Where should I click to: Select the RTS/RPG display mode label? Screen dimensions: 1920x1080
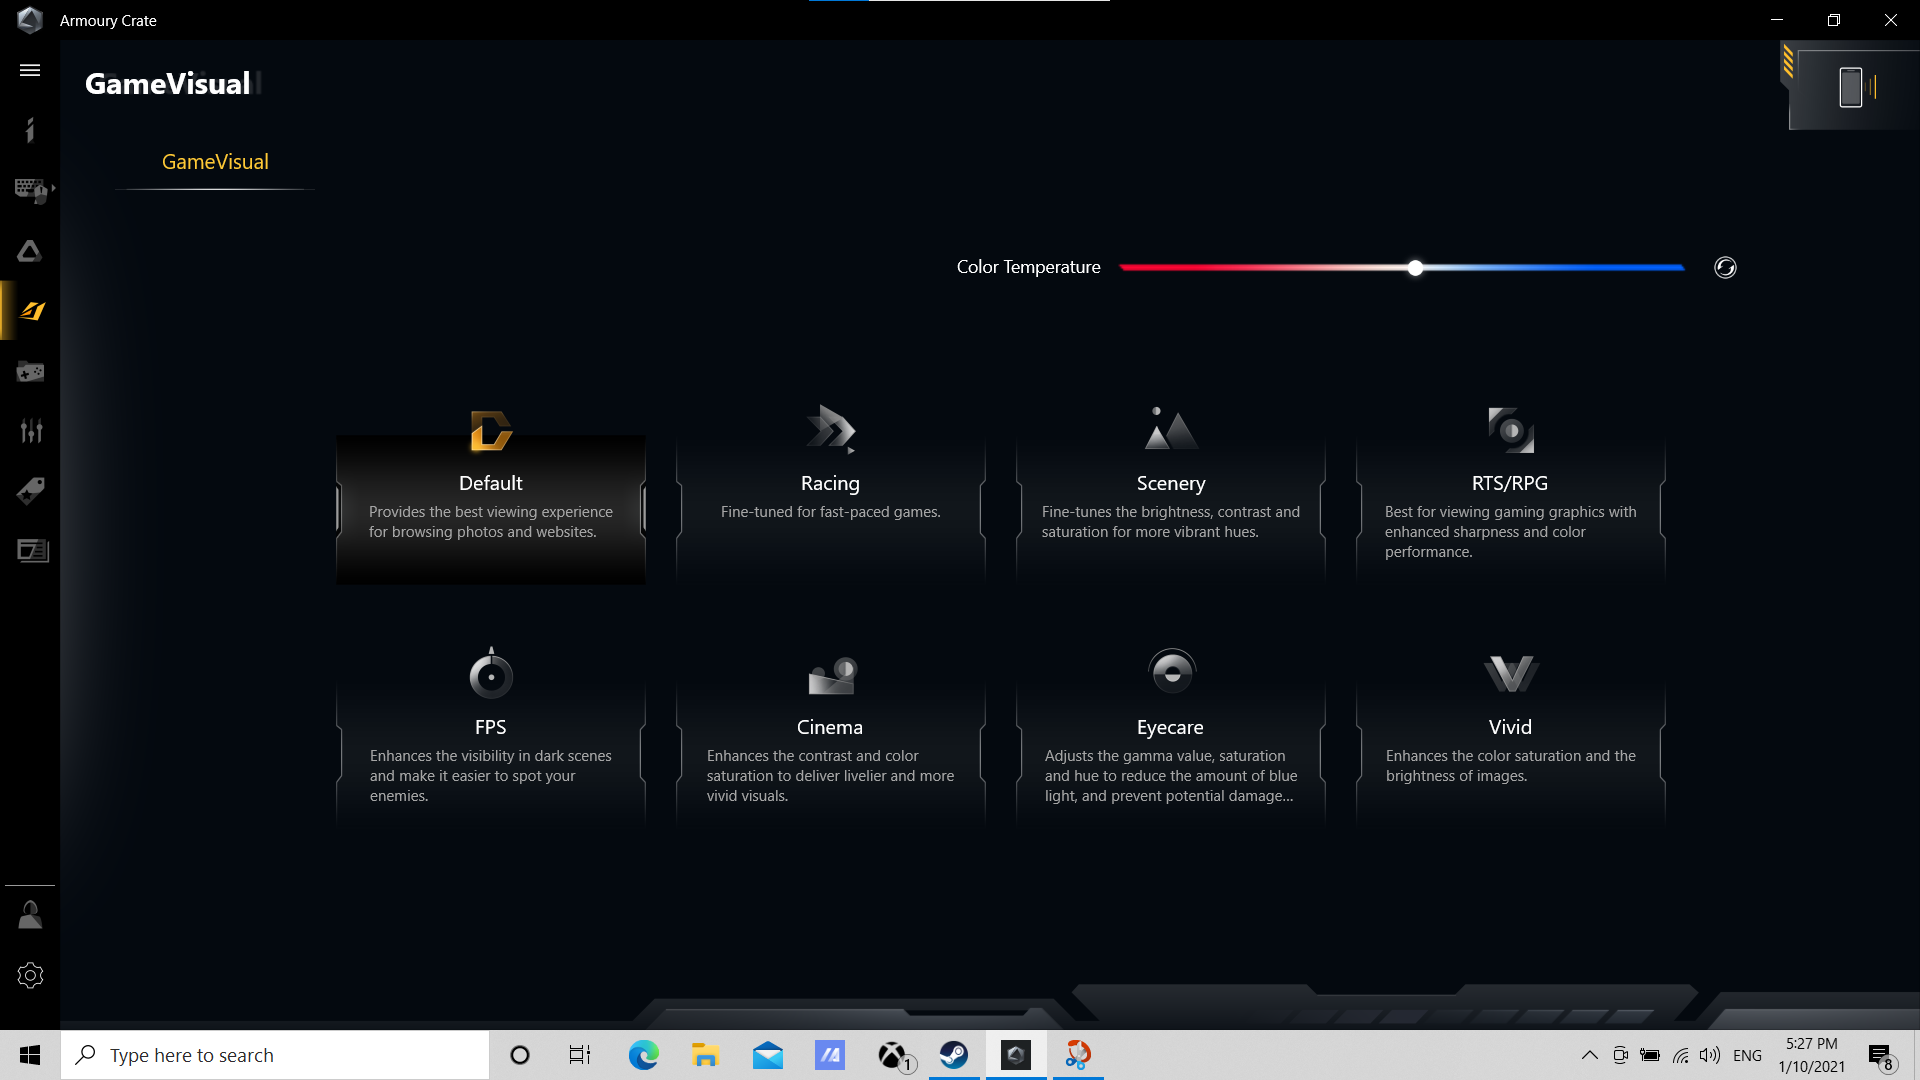click(x=1510, y=483)
